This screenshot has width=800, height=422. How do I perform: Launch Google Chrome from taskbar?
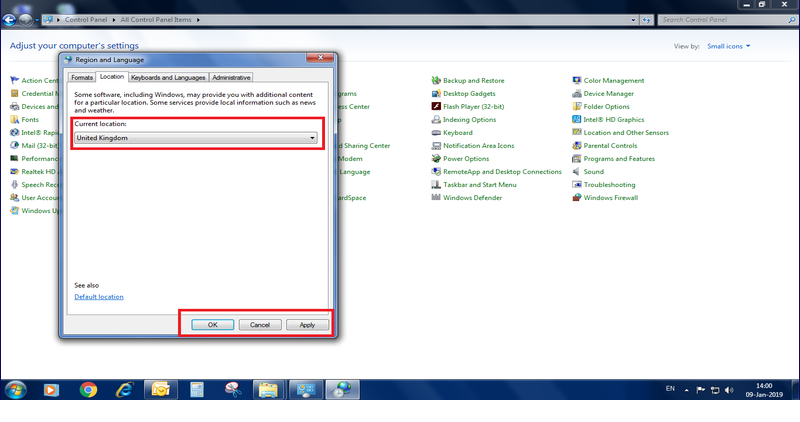tap(88, 390)
